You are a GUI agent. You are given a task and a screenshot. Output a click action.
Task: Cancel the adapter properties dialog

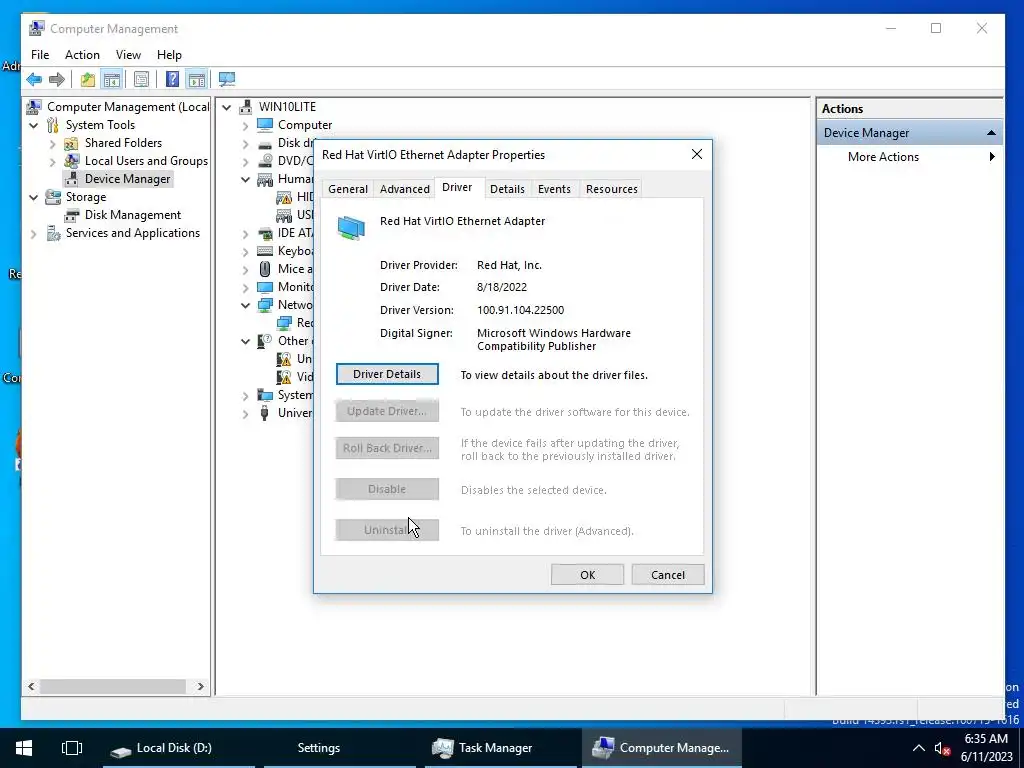(667, 575)
